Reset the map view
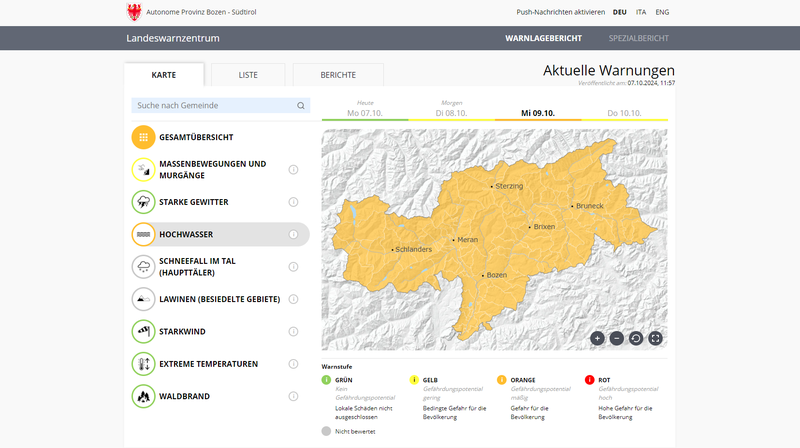This screenshot has height=448, width=800. 636,338
